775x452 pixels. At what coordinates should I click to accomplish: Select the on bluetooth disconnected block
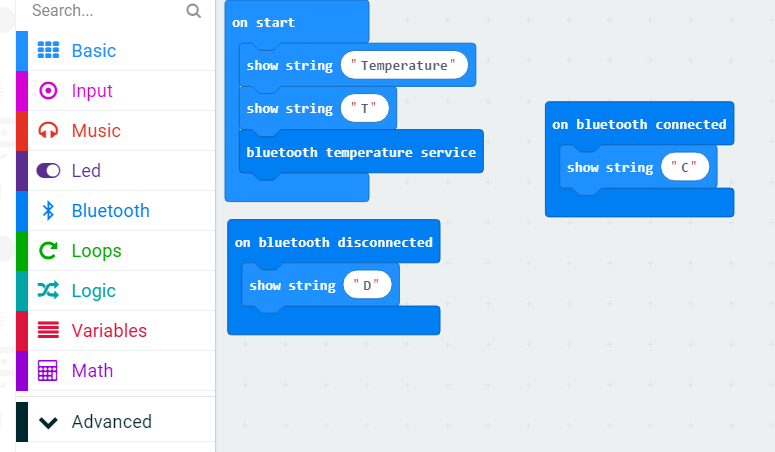tap(333, 242)
